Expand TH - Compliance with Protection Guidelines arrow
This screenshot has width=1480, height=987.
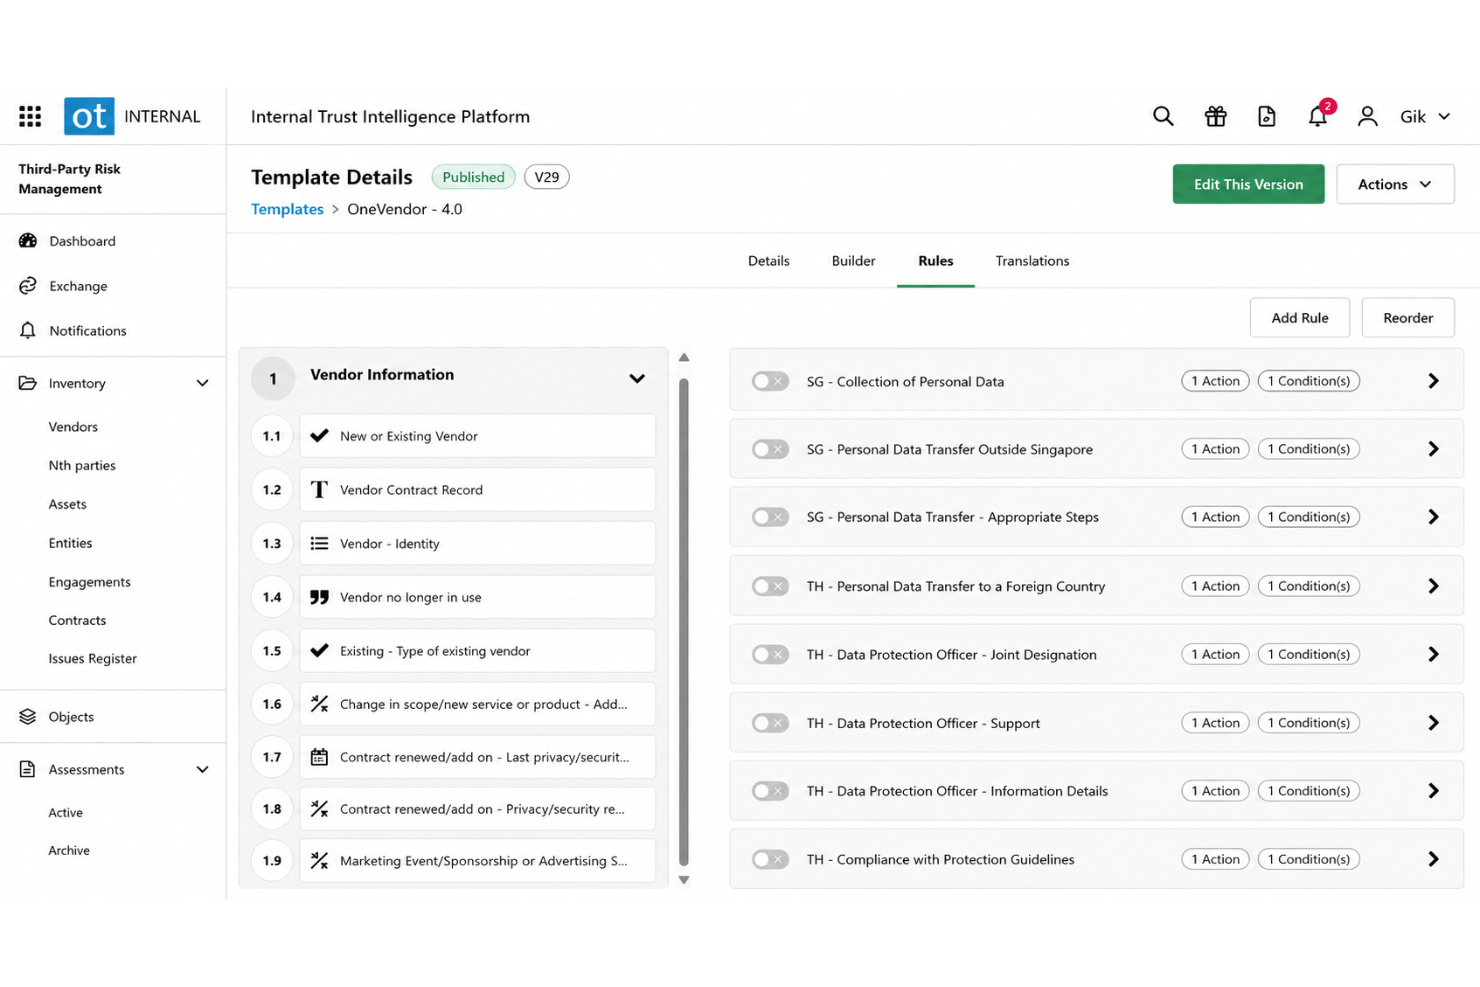coord(1433,859)
